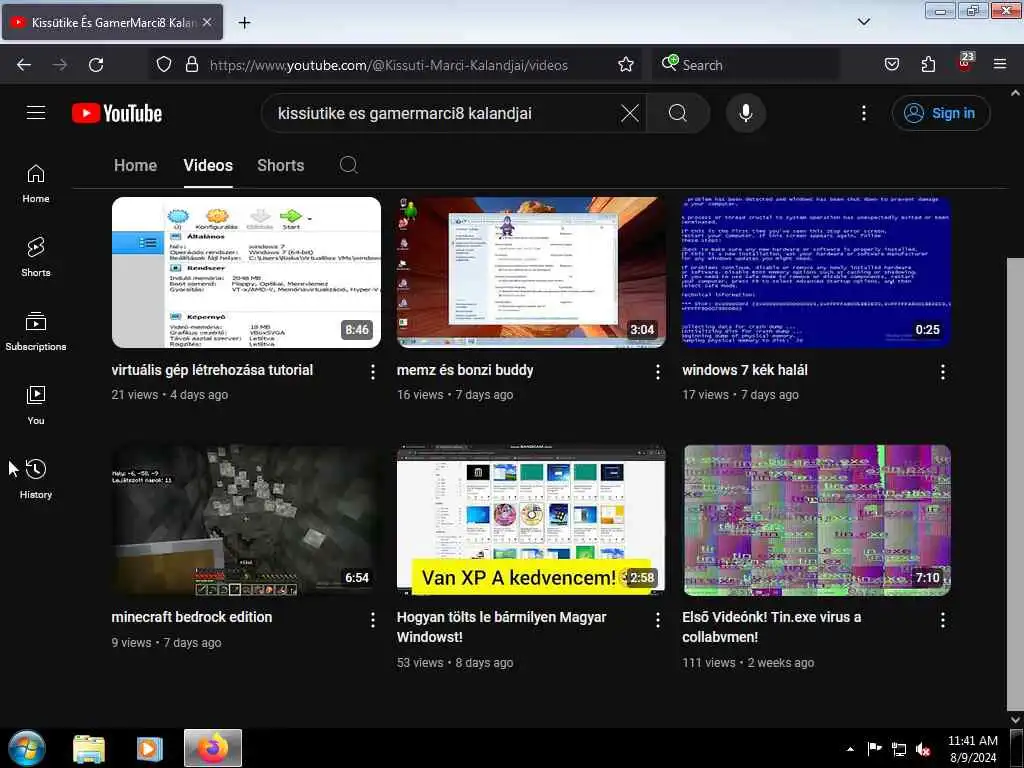1024x768 pixels.
Task: Open options for minecraft bedrock edition
Action: click(372, 620)
